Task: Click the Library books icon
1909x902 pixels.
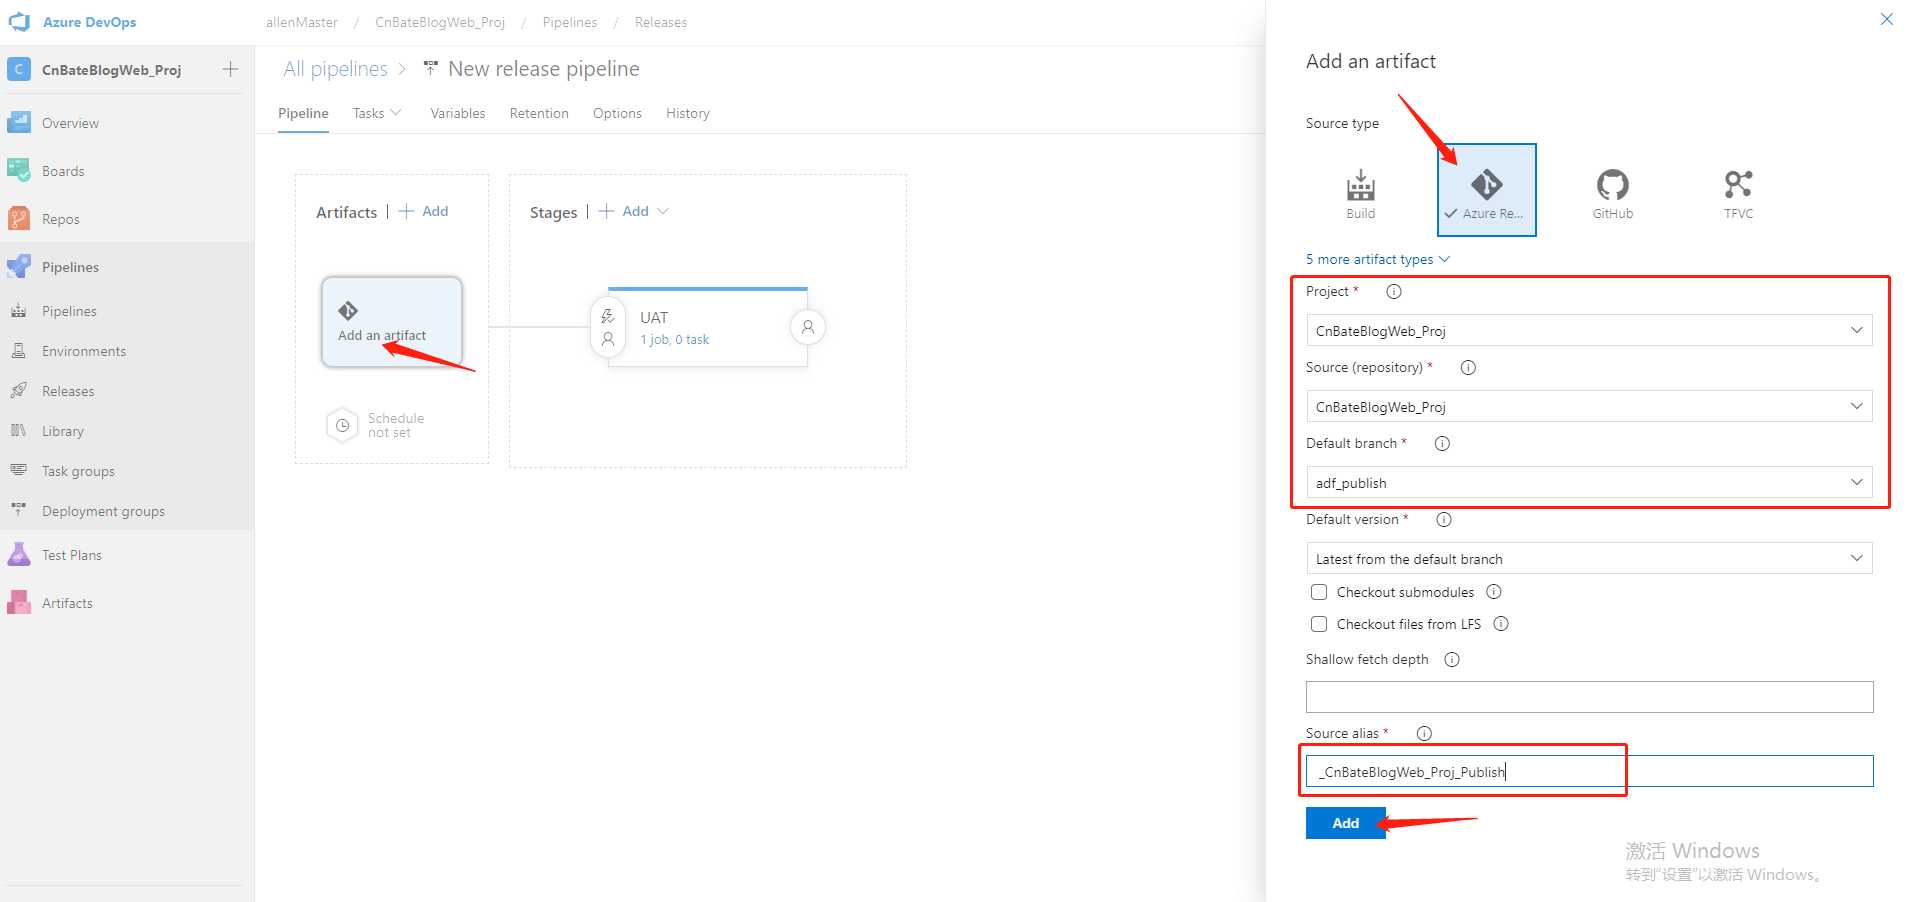Action: [19, 431]
